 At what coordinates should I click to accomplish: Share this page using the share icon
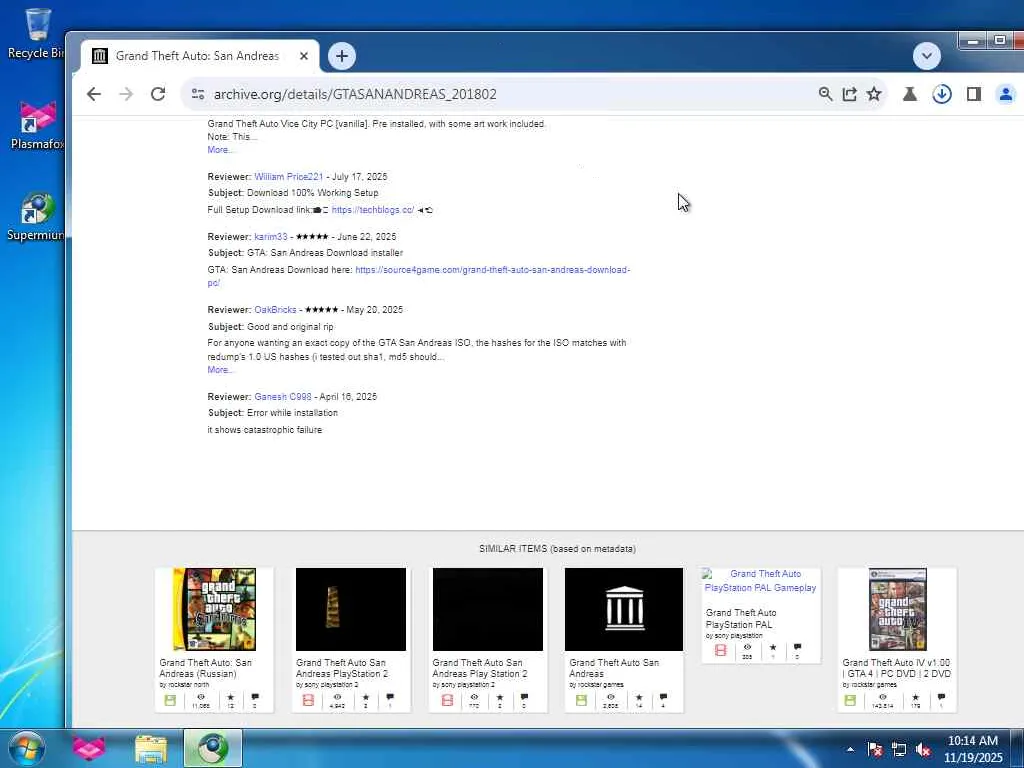click(850, 94)
